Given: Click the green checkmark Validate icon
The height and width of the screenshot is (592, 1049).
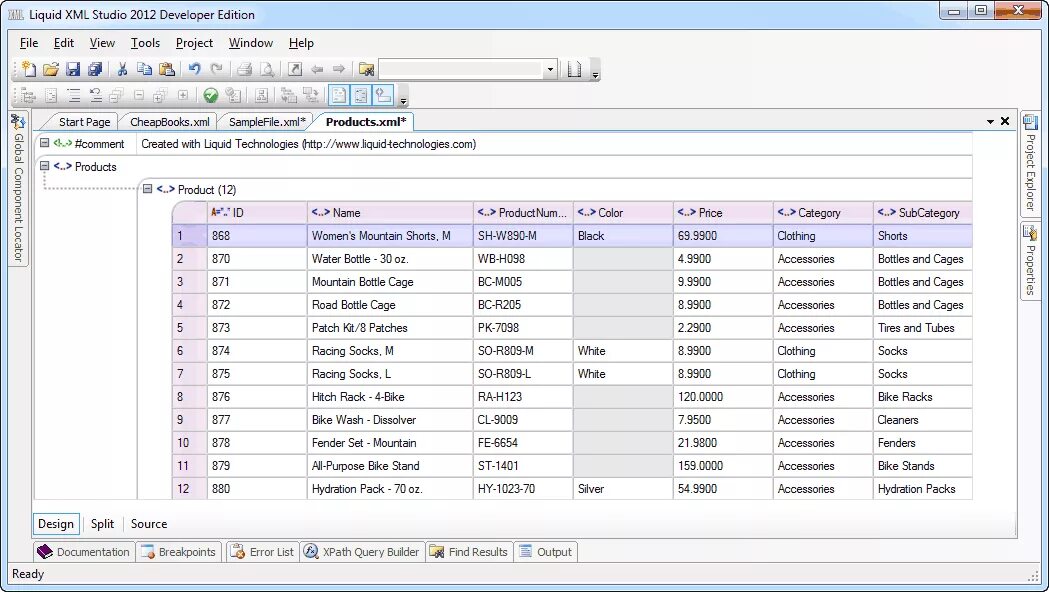Looking at the screenshot, I should (211, 96).
